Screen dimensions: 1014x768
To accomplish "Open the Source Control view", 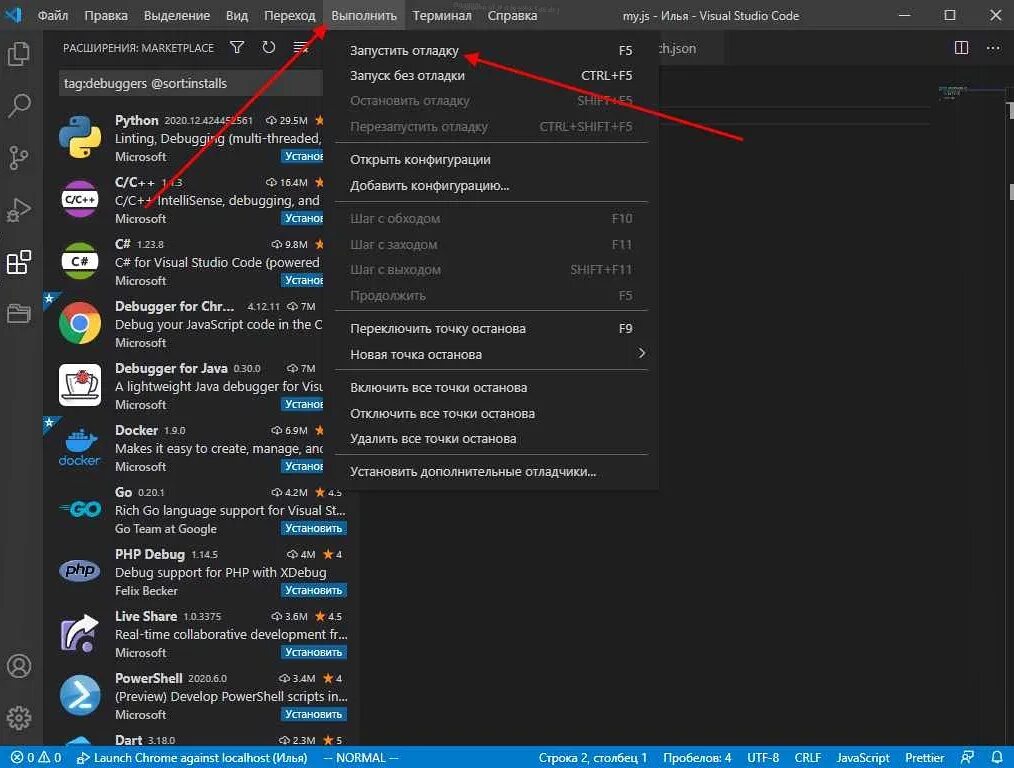I will [x=19, y=157].
